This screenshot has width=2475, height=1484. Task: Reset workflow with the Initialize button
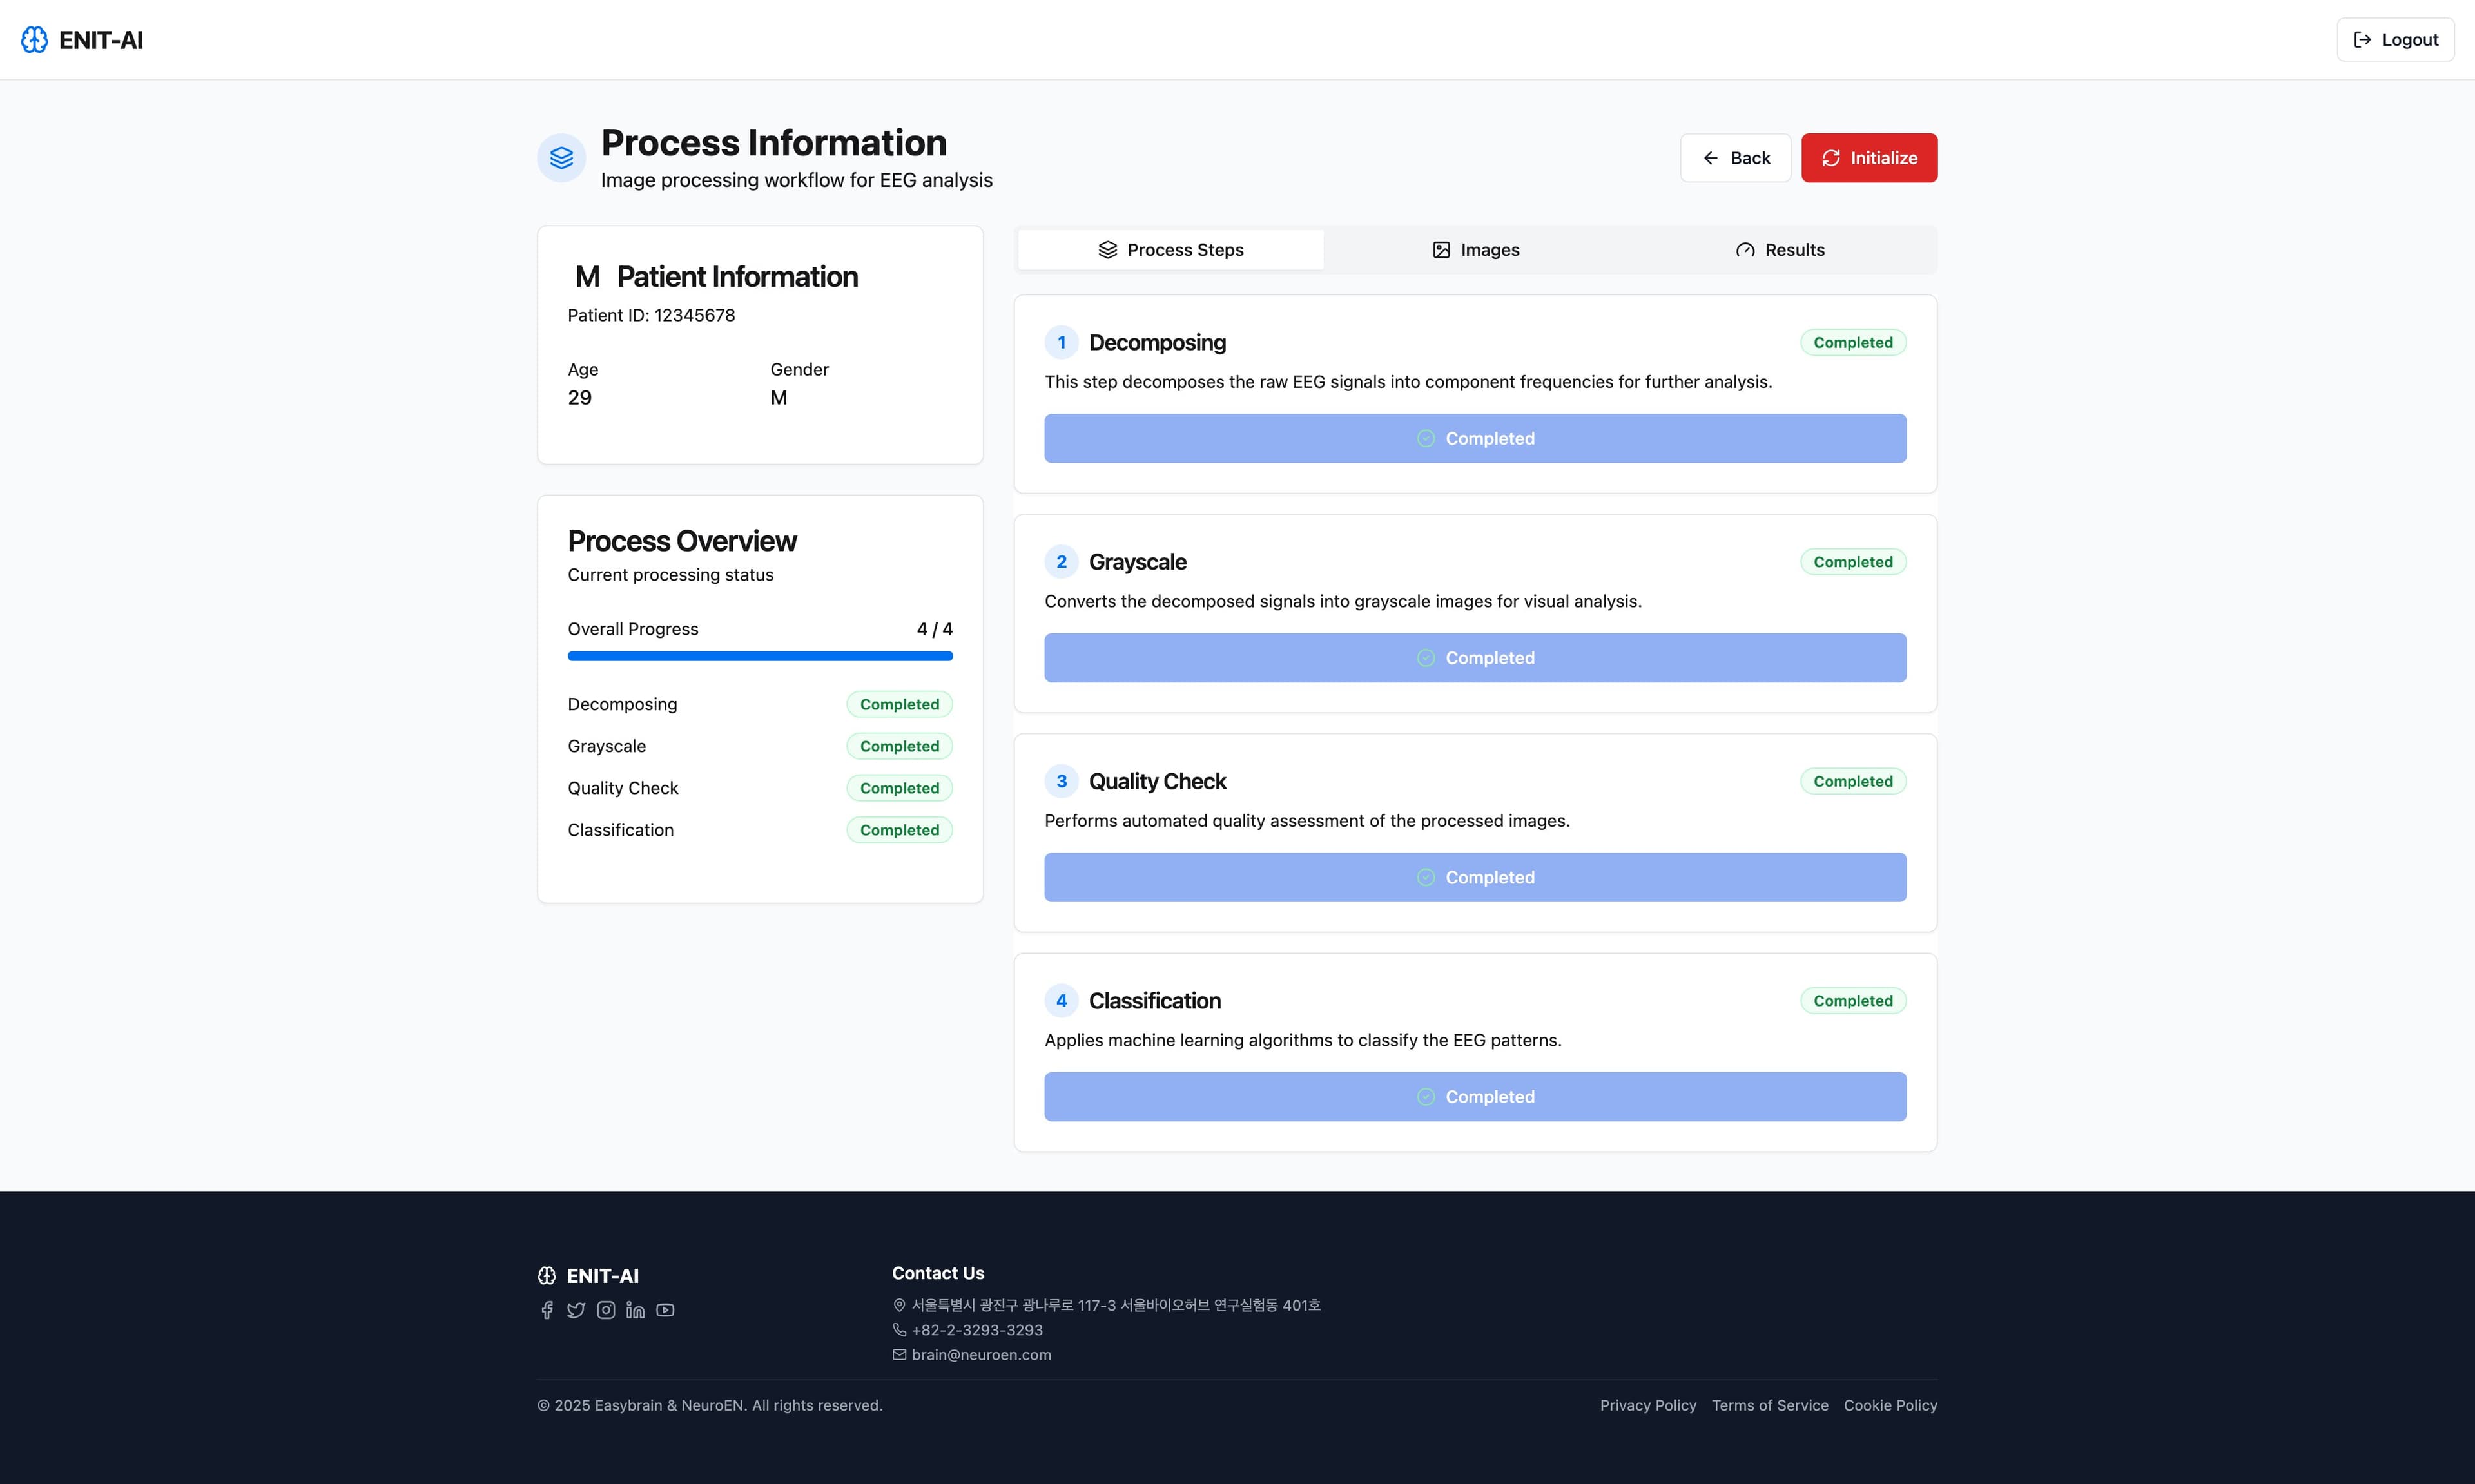[1869, 158]
